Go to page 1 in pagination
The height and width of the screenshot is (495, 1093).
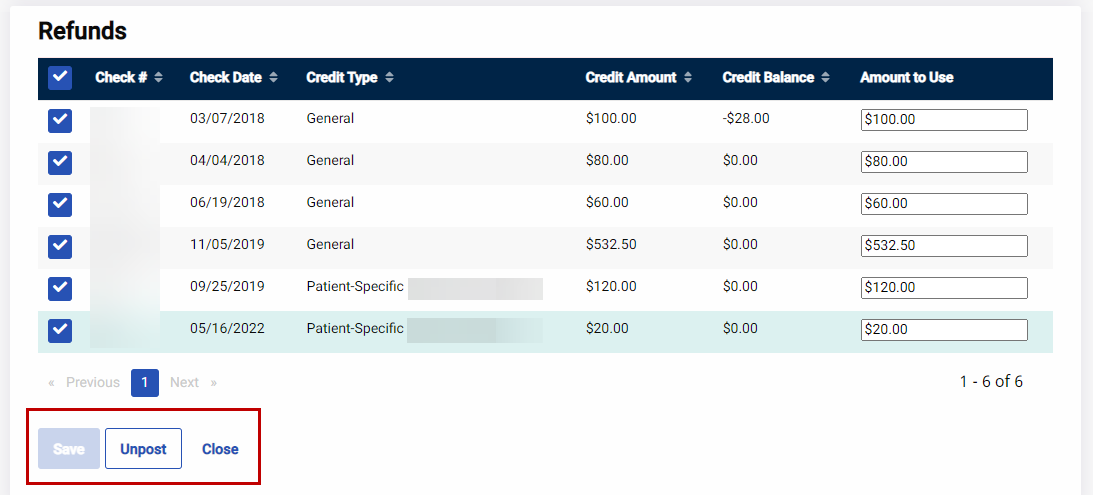tap(145, 383)
